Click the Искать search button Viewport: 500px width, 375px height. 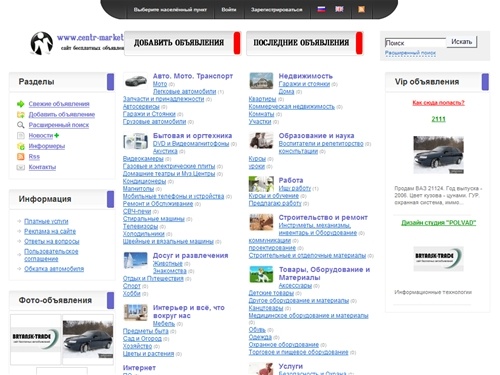(462, 42)
